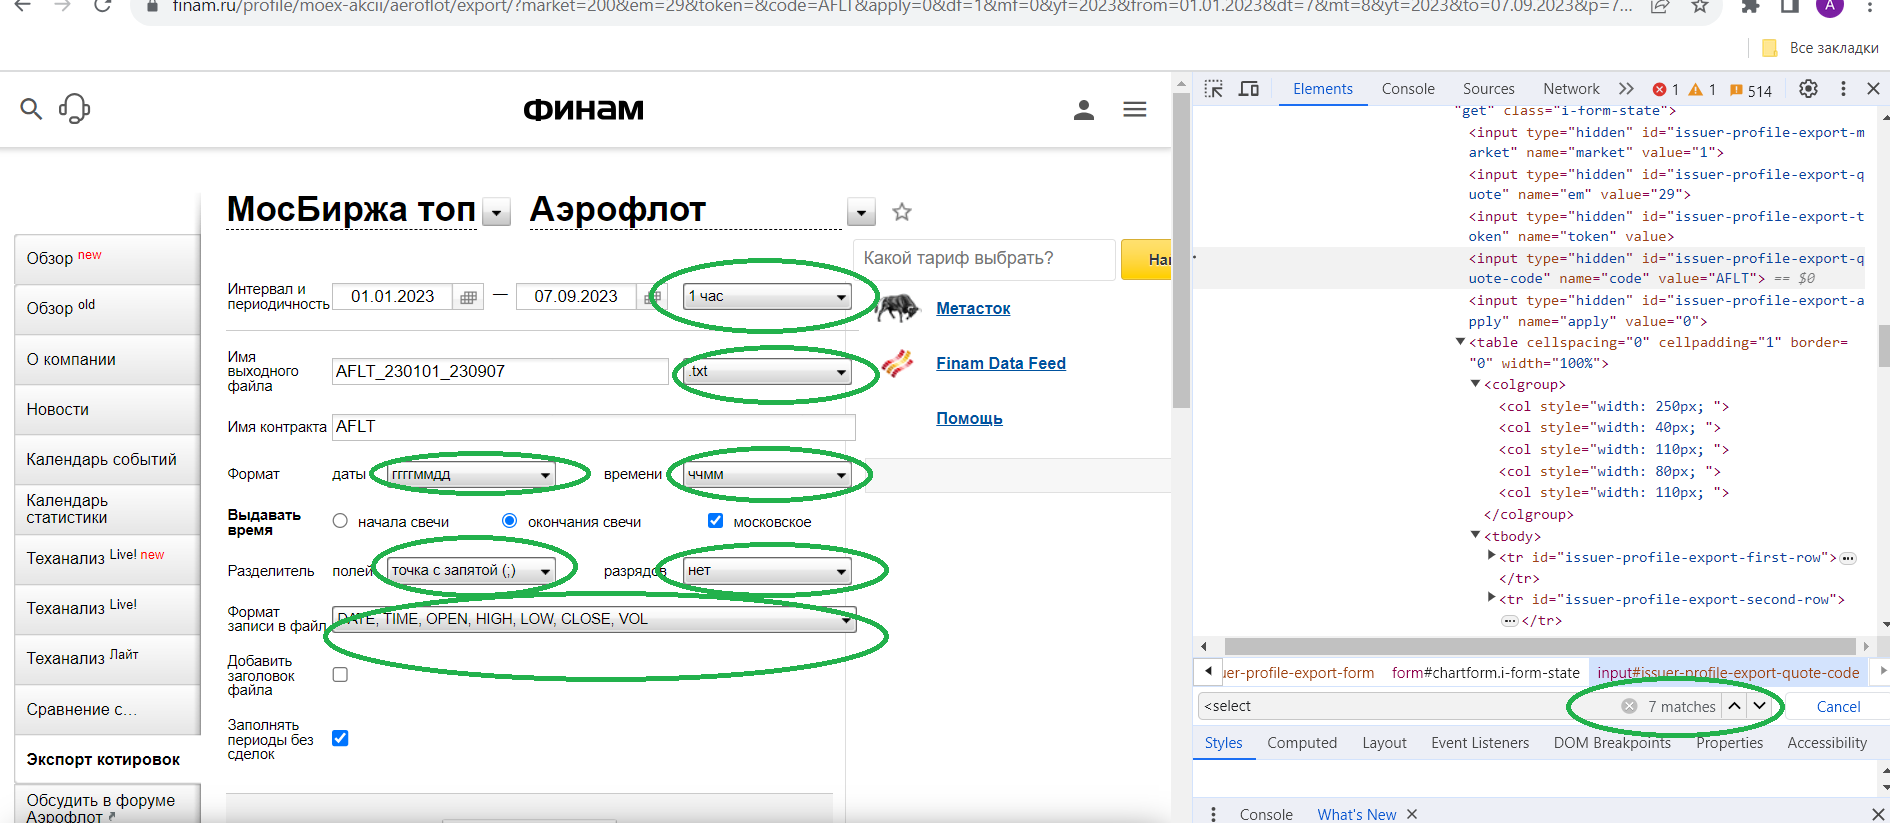Add Аэрофлот to favorites with star icon
1890x823 pixels.
902,212
